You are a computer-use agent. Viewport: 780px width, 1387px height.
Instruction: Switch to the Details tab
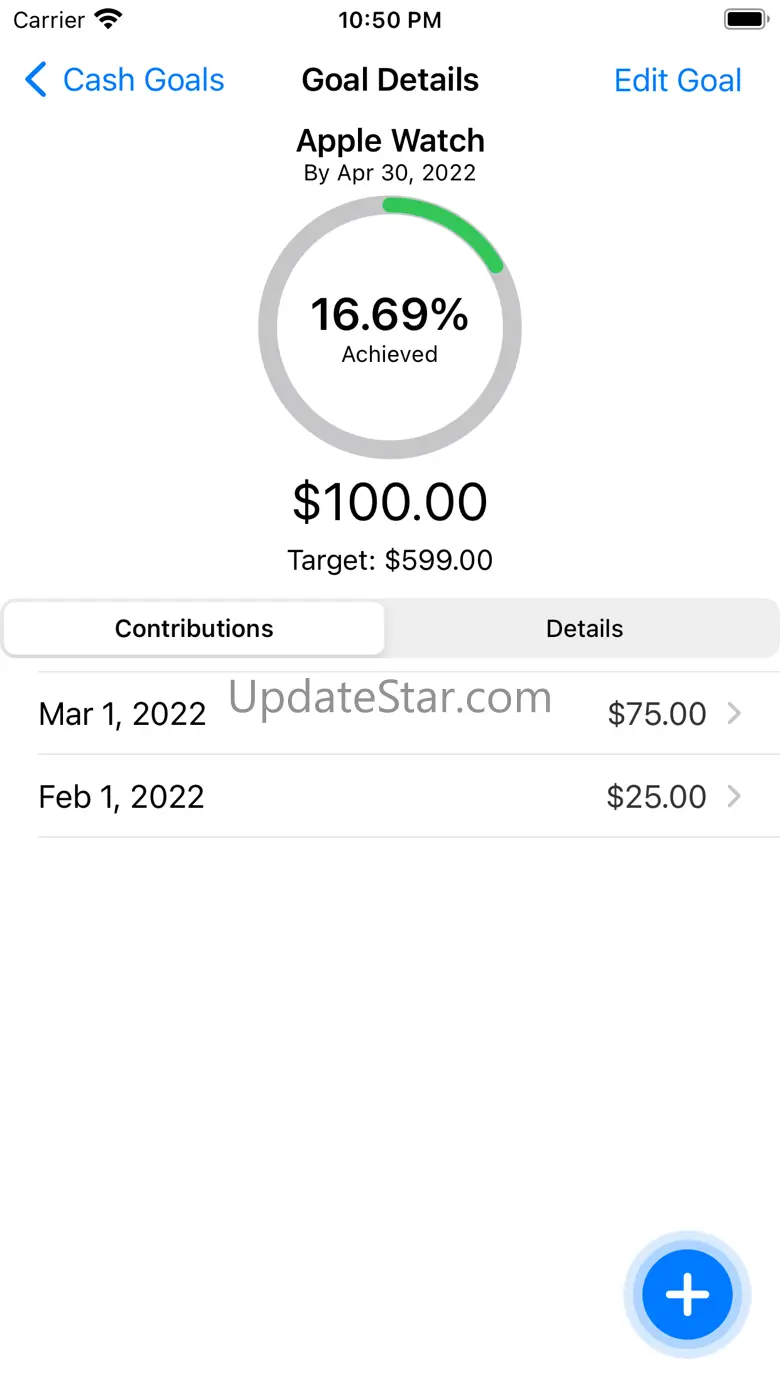[x=584, y=628]
